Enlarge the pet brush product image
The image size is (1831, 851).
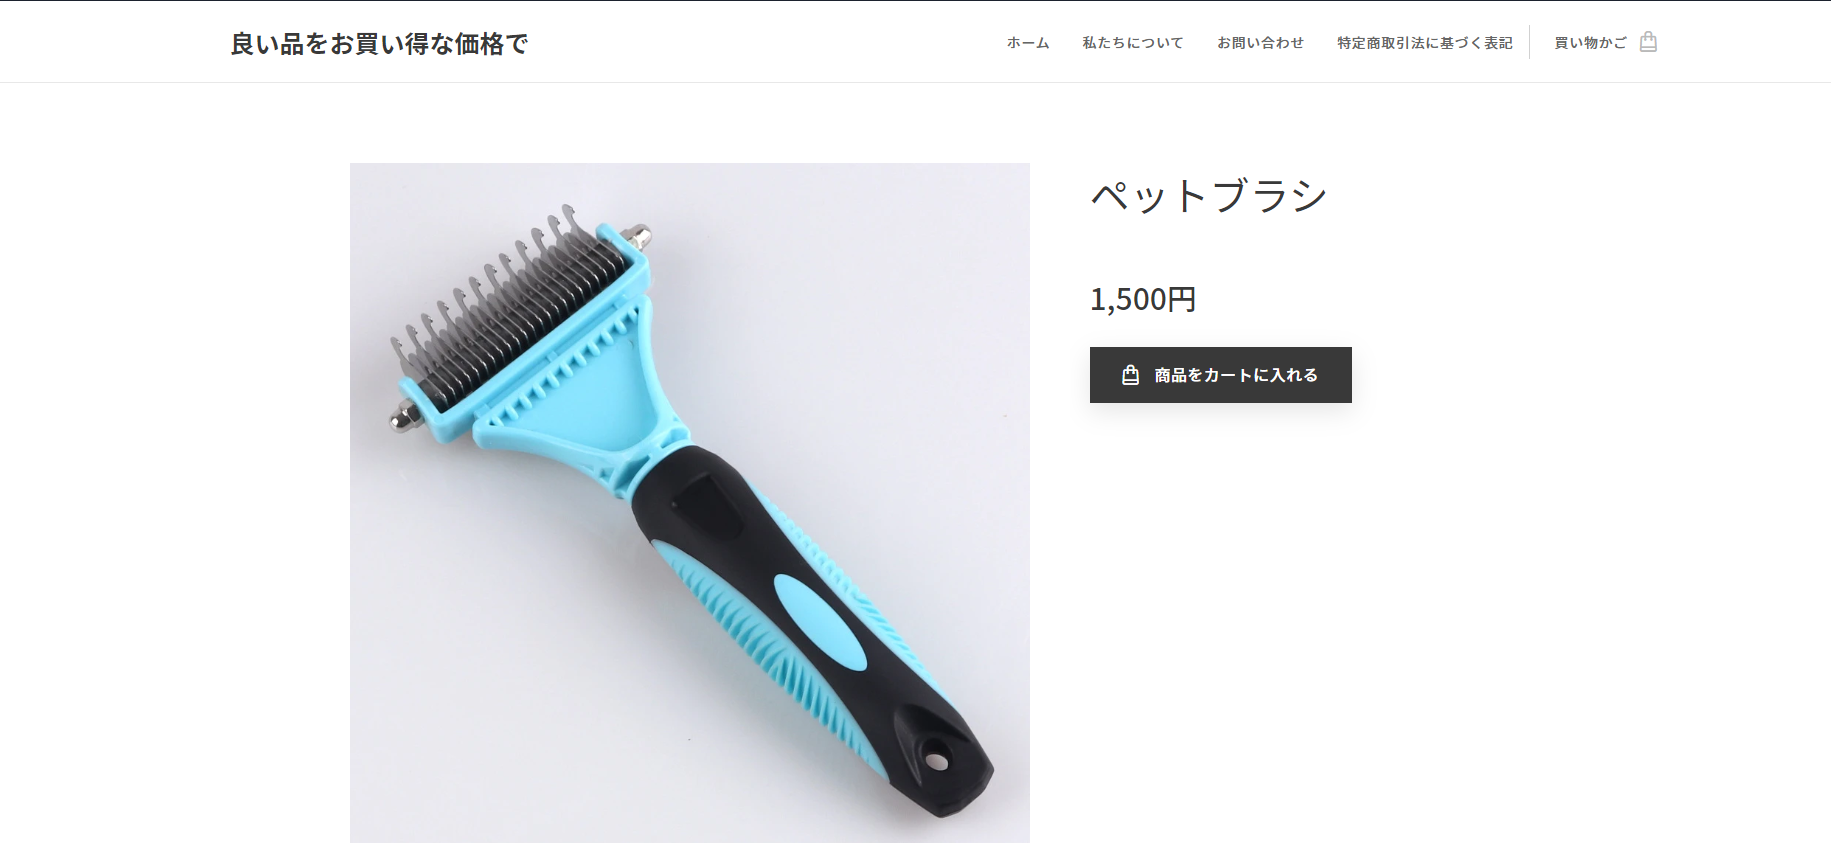(x=690, y=503)
